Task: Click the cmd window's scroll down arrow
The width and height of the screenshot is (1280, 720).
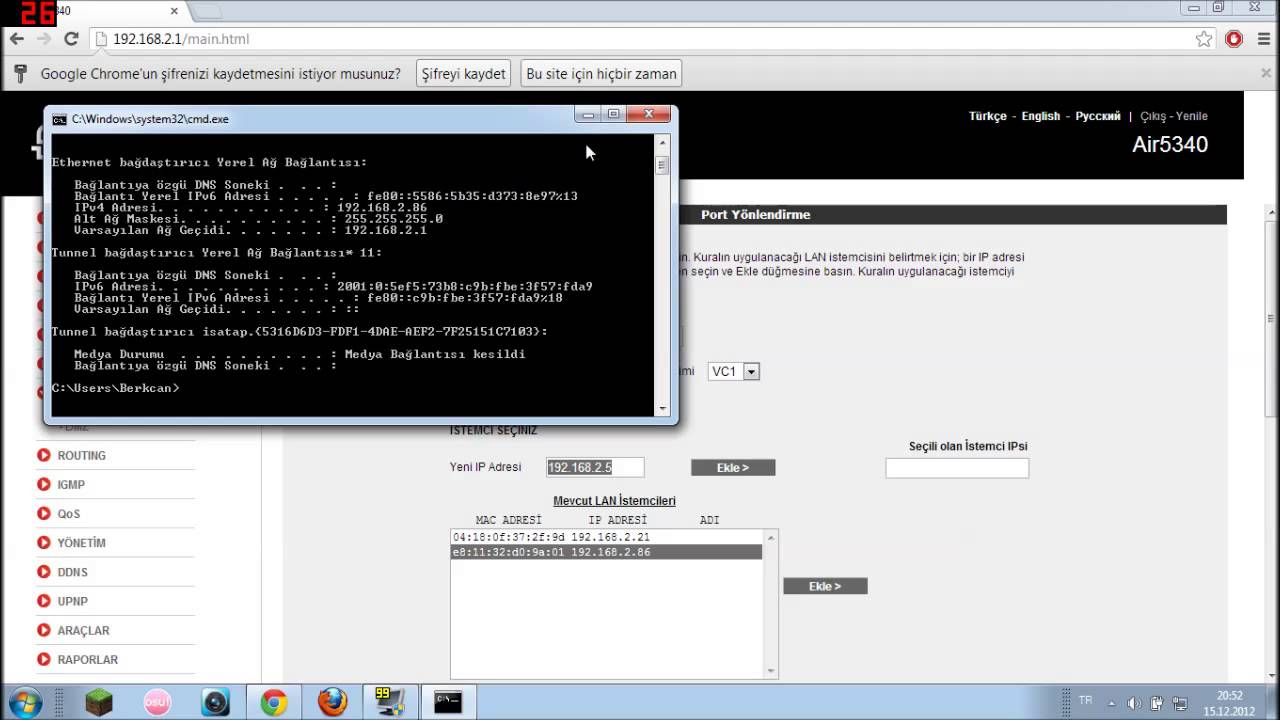Action: [662, 408]
